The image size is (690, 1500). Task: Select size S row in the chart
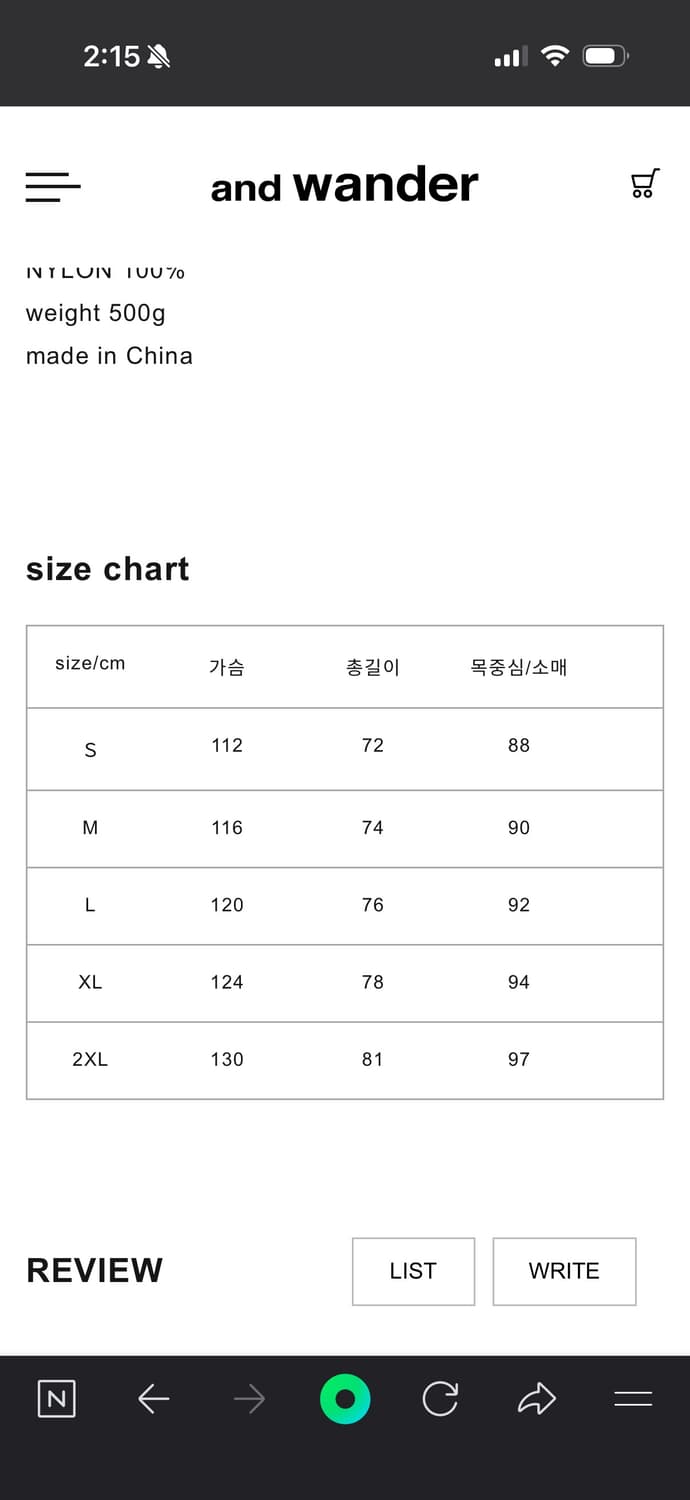click(x=344, y=746)
